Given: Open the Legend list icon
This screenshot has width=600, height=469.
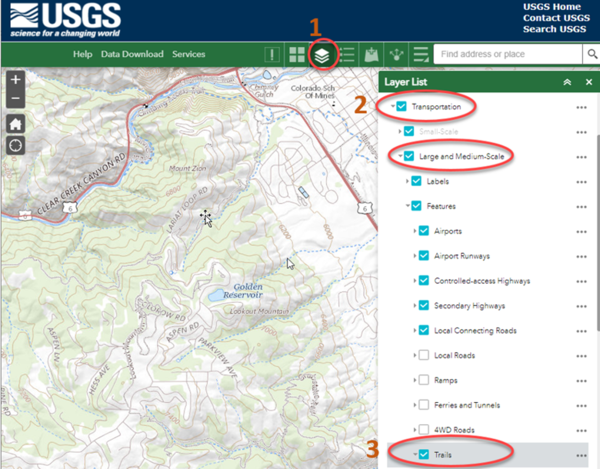Looking at the screenshot, I should click(x=347, y=54).
